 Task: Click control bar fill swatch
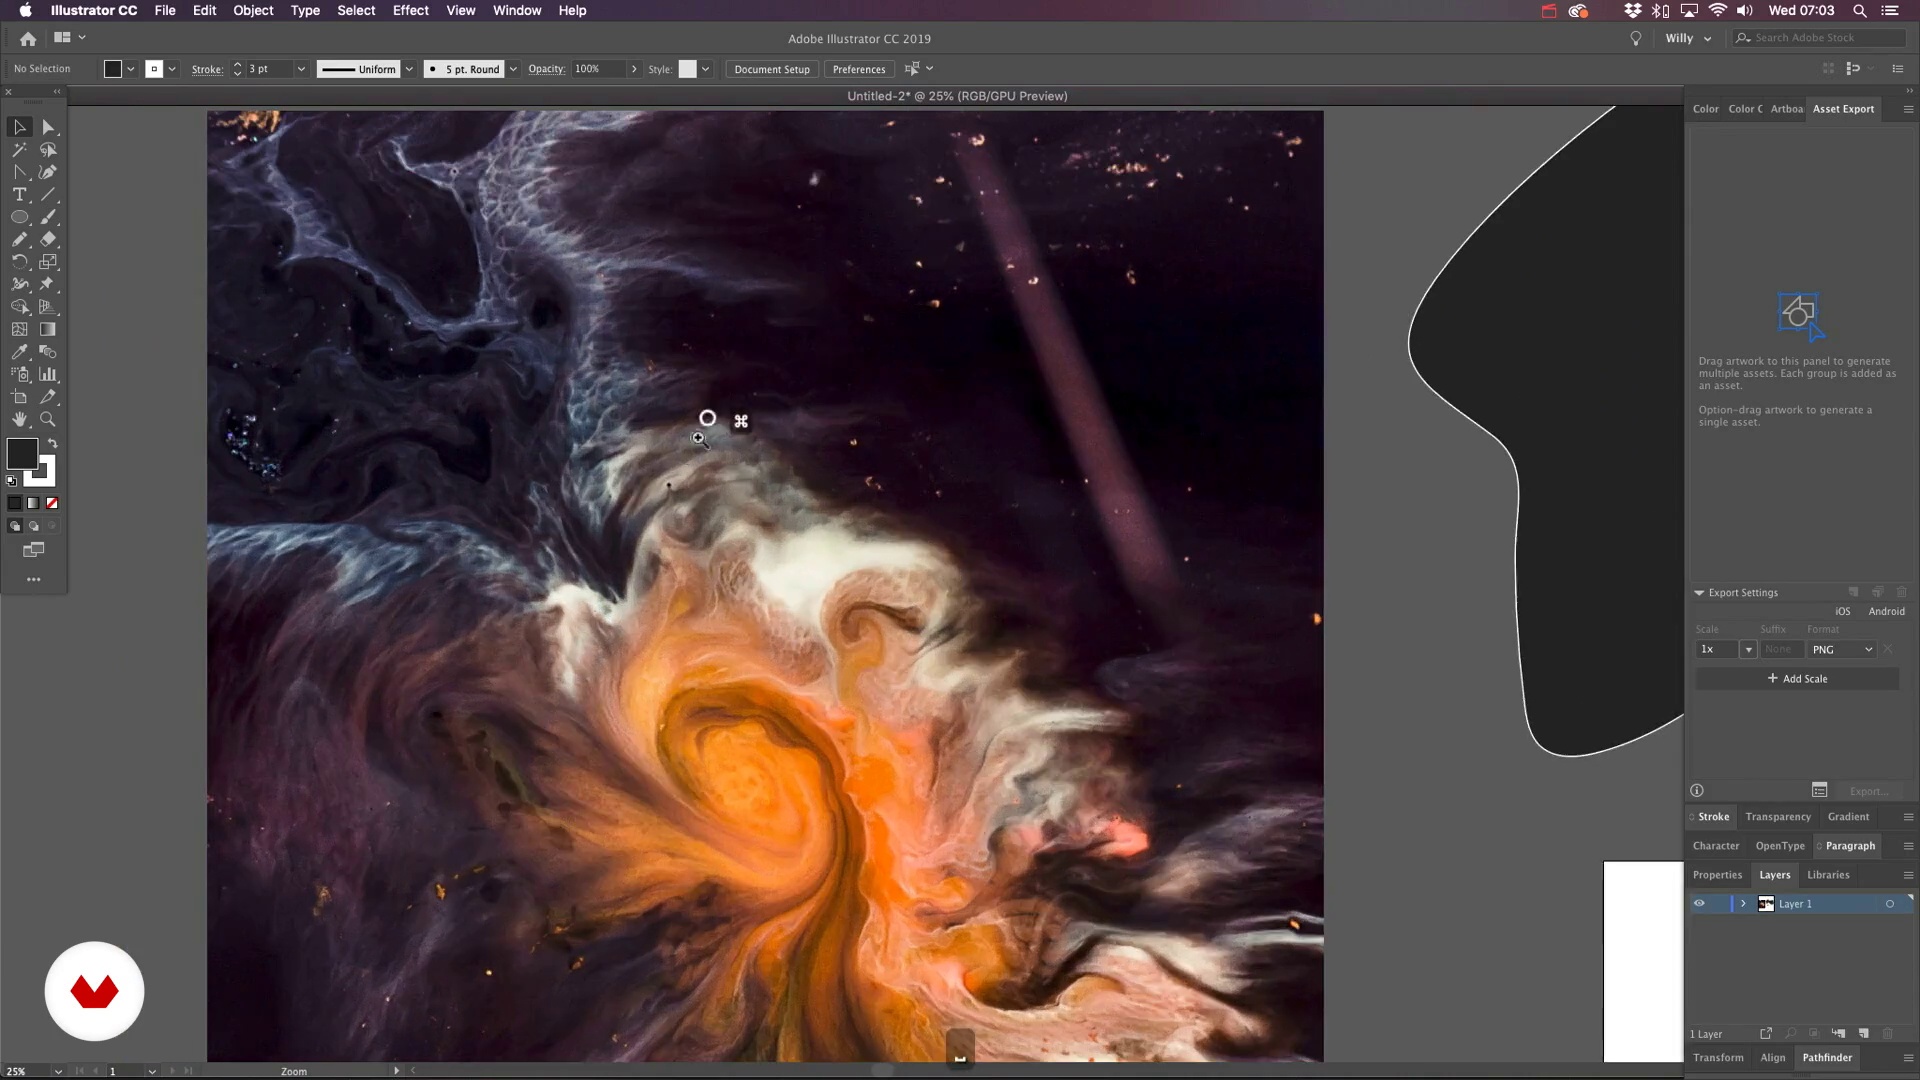pos(113,69)
